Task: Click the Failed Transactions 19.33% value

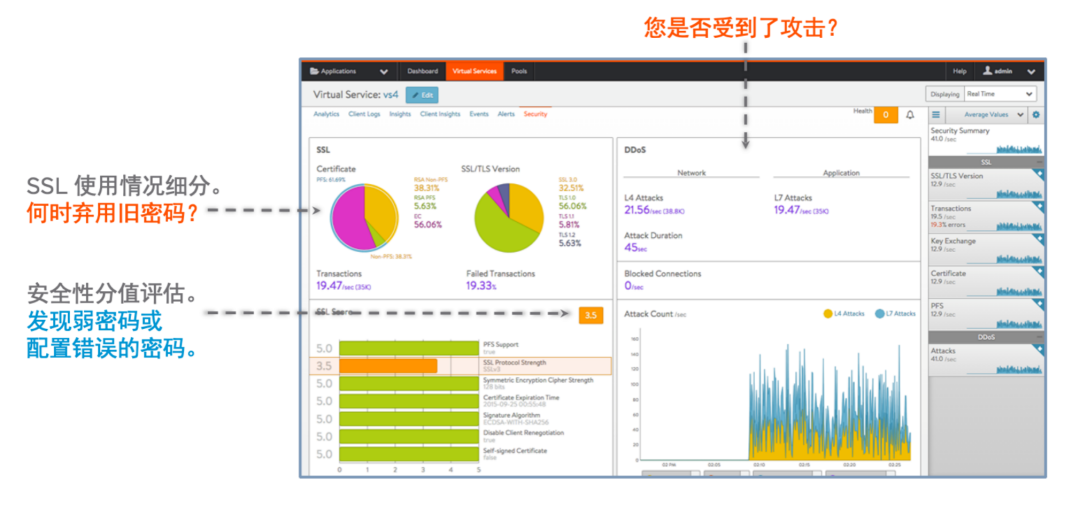Action: (x=481, y=286)
